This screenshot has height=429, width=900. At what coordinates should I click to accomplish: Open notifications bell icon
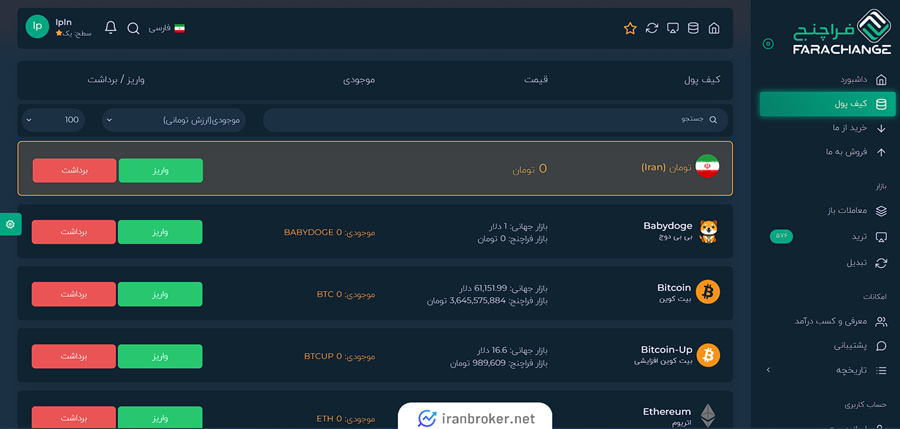pos(111,28)
